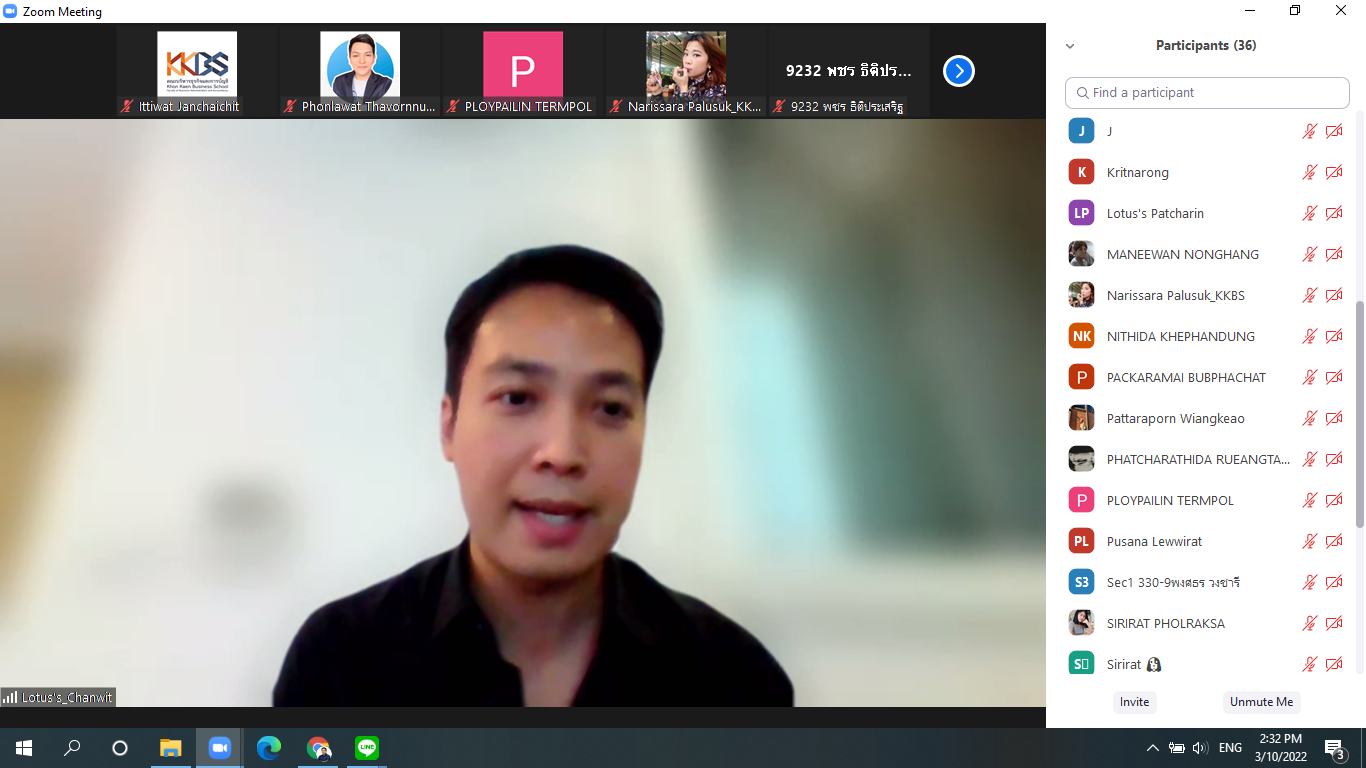Click camera-off icon for PACKARAMAI BUBPHACHAT
The height and width of the screenshot is (768, 1366).
click(x=1334, y=377)
